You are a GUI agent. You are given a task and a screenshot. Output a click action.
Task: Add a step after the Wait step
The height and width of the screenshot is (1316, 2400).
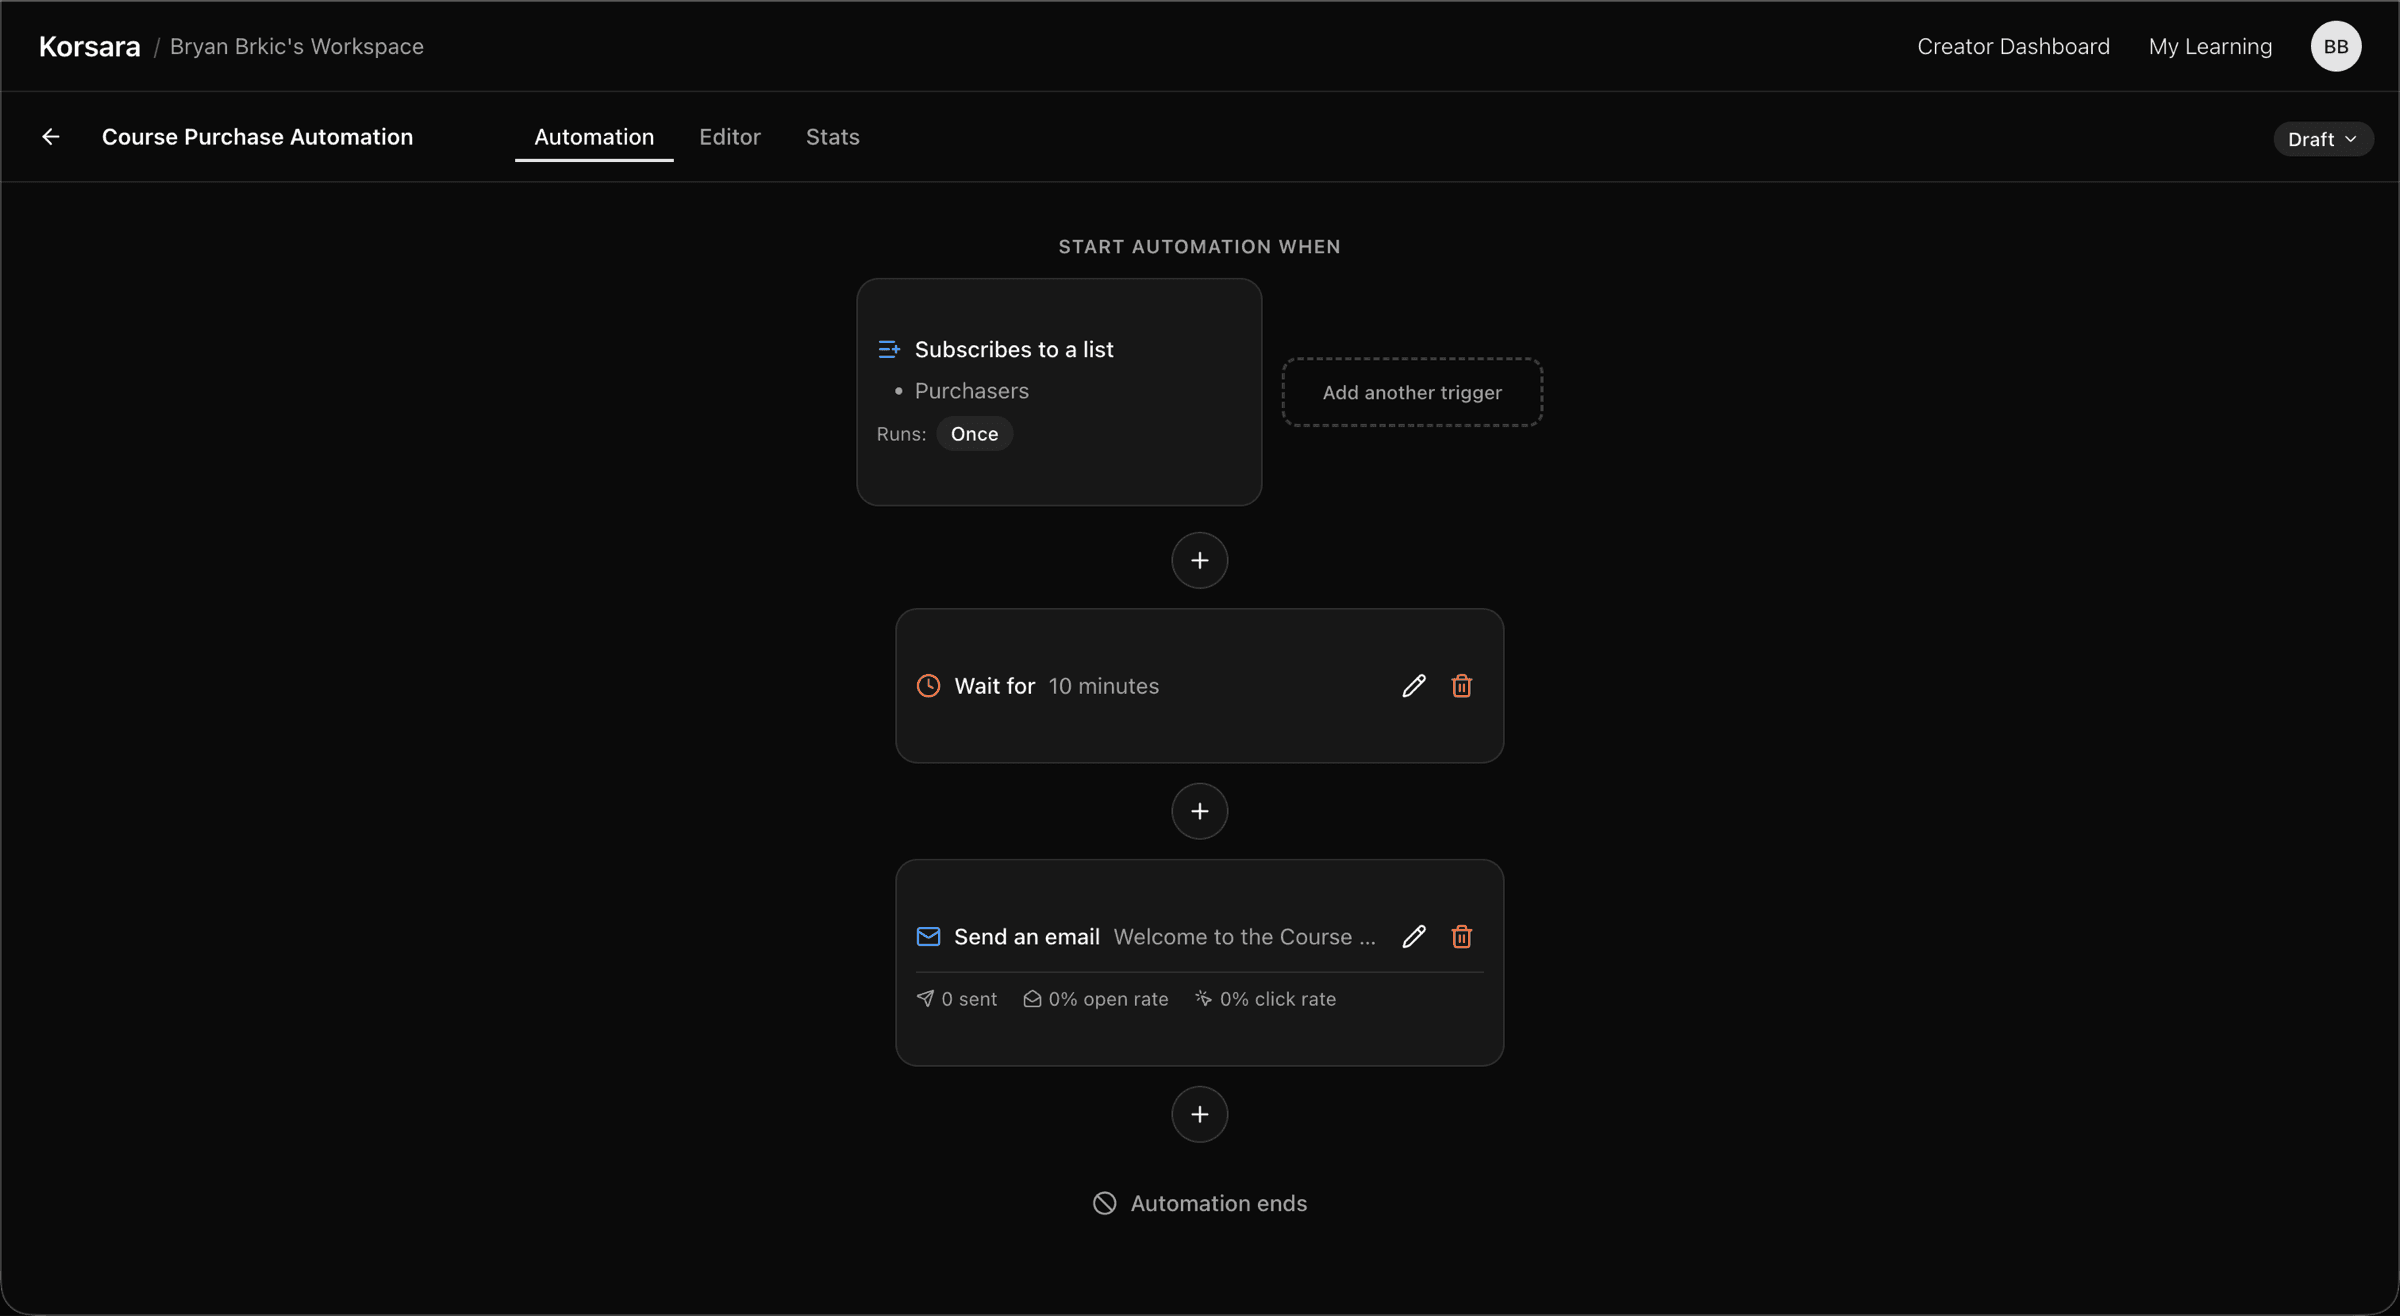click(1199, 812)
